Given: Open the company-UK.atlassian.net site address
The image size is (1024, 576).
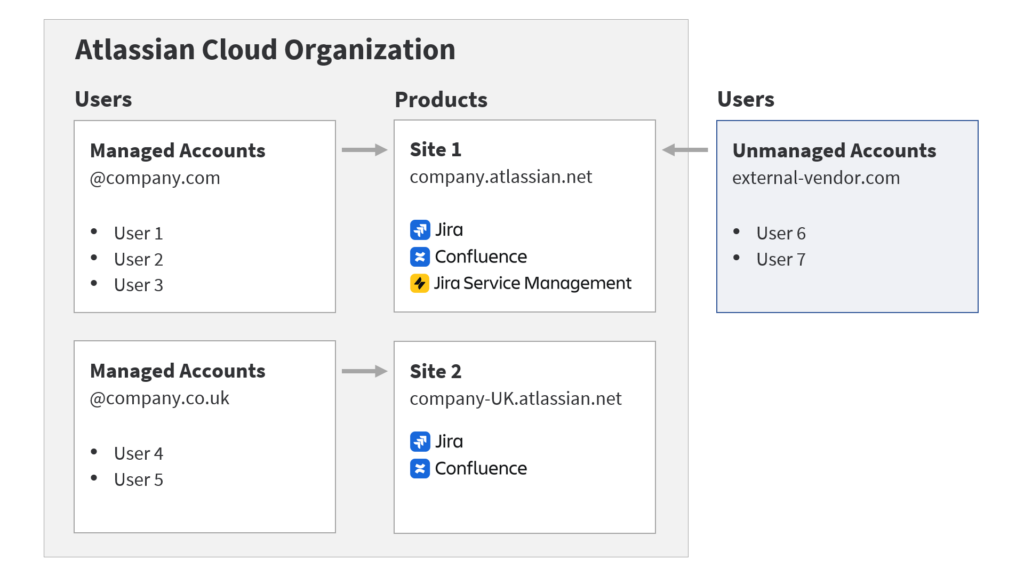Looking at the screenshot, I should pos(515,398).
